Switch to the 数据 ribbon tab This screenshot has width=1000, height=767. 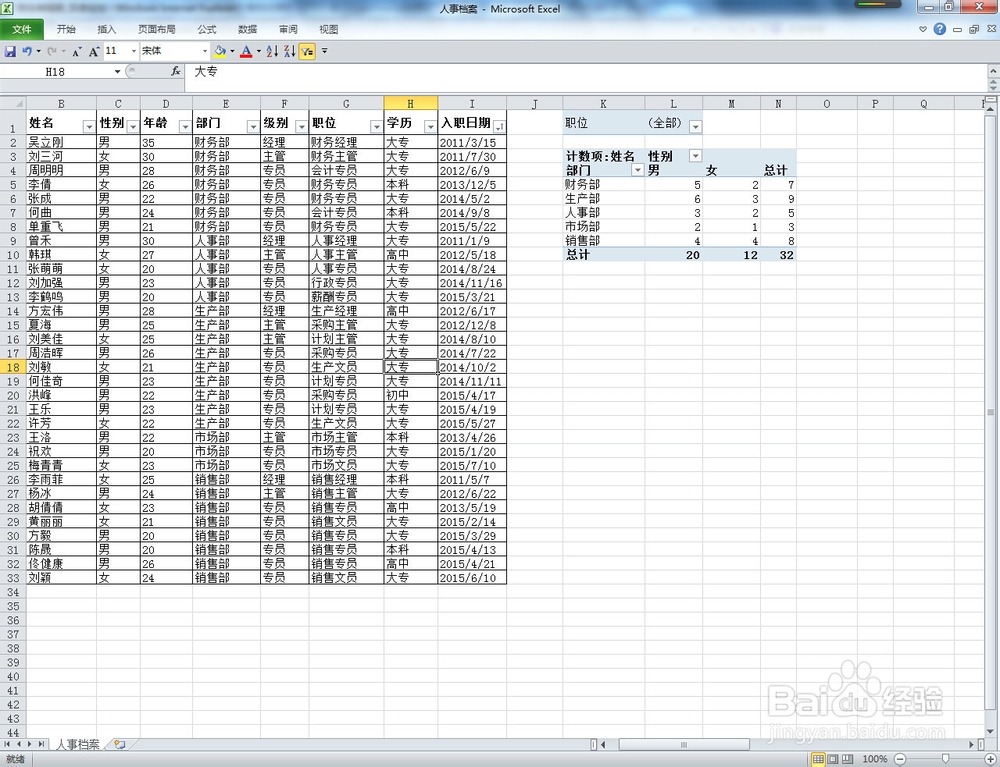point(247,29)
